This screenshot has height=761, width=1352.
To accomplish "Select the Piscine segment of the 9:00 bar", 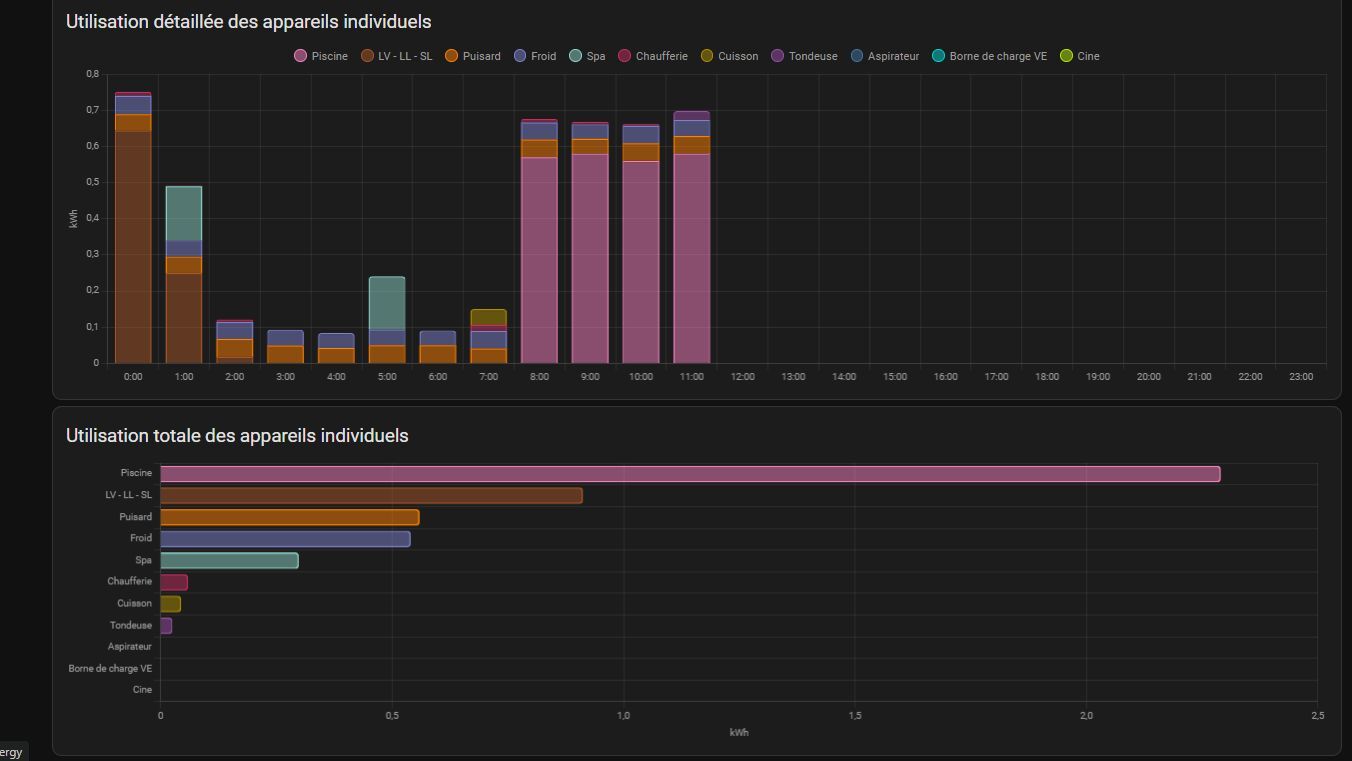I will click(x=590, y=258).
